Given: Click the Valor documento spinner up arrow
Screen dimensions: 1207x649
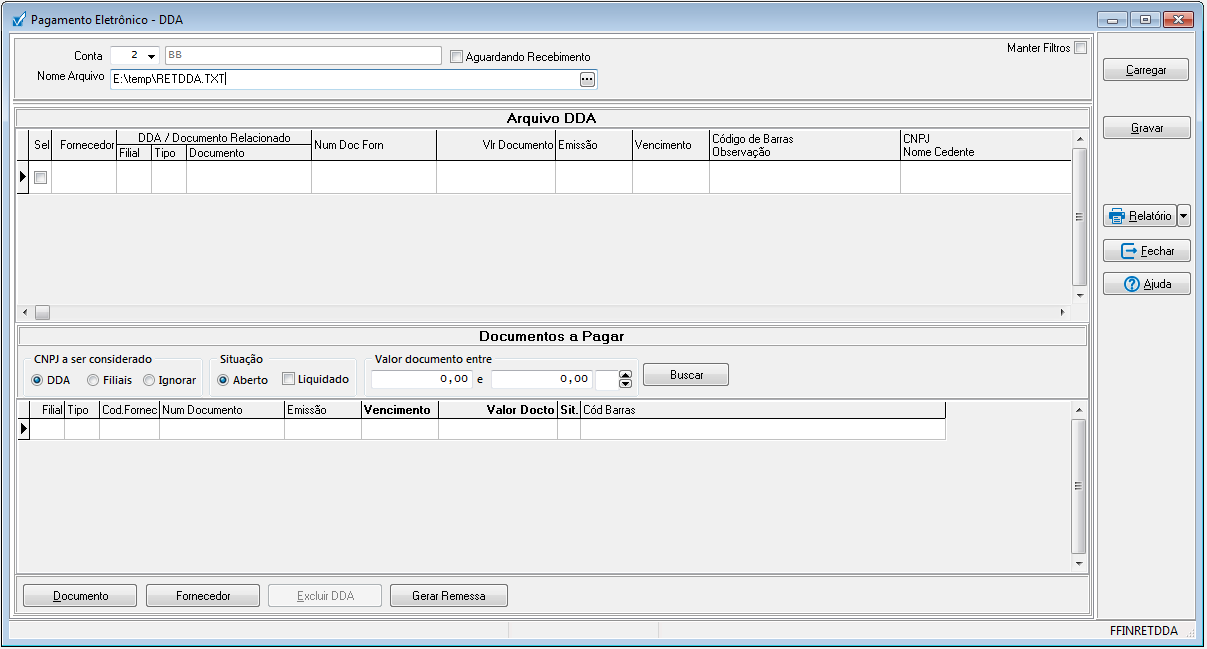Looking at the screenshot, I should point(626,375).
